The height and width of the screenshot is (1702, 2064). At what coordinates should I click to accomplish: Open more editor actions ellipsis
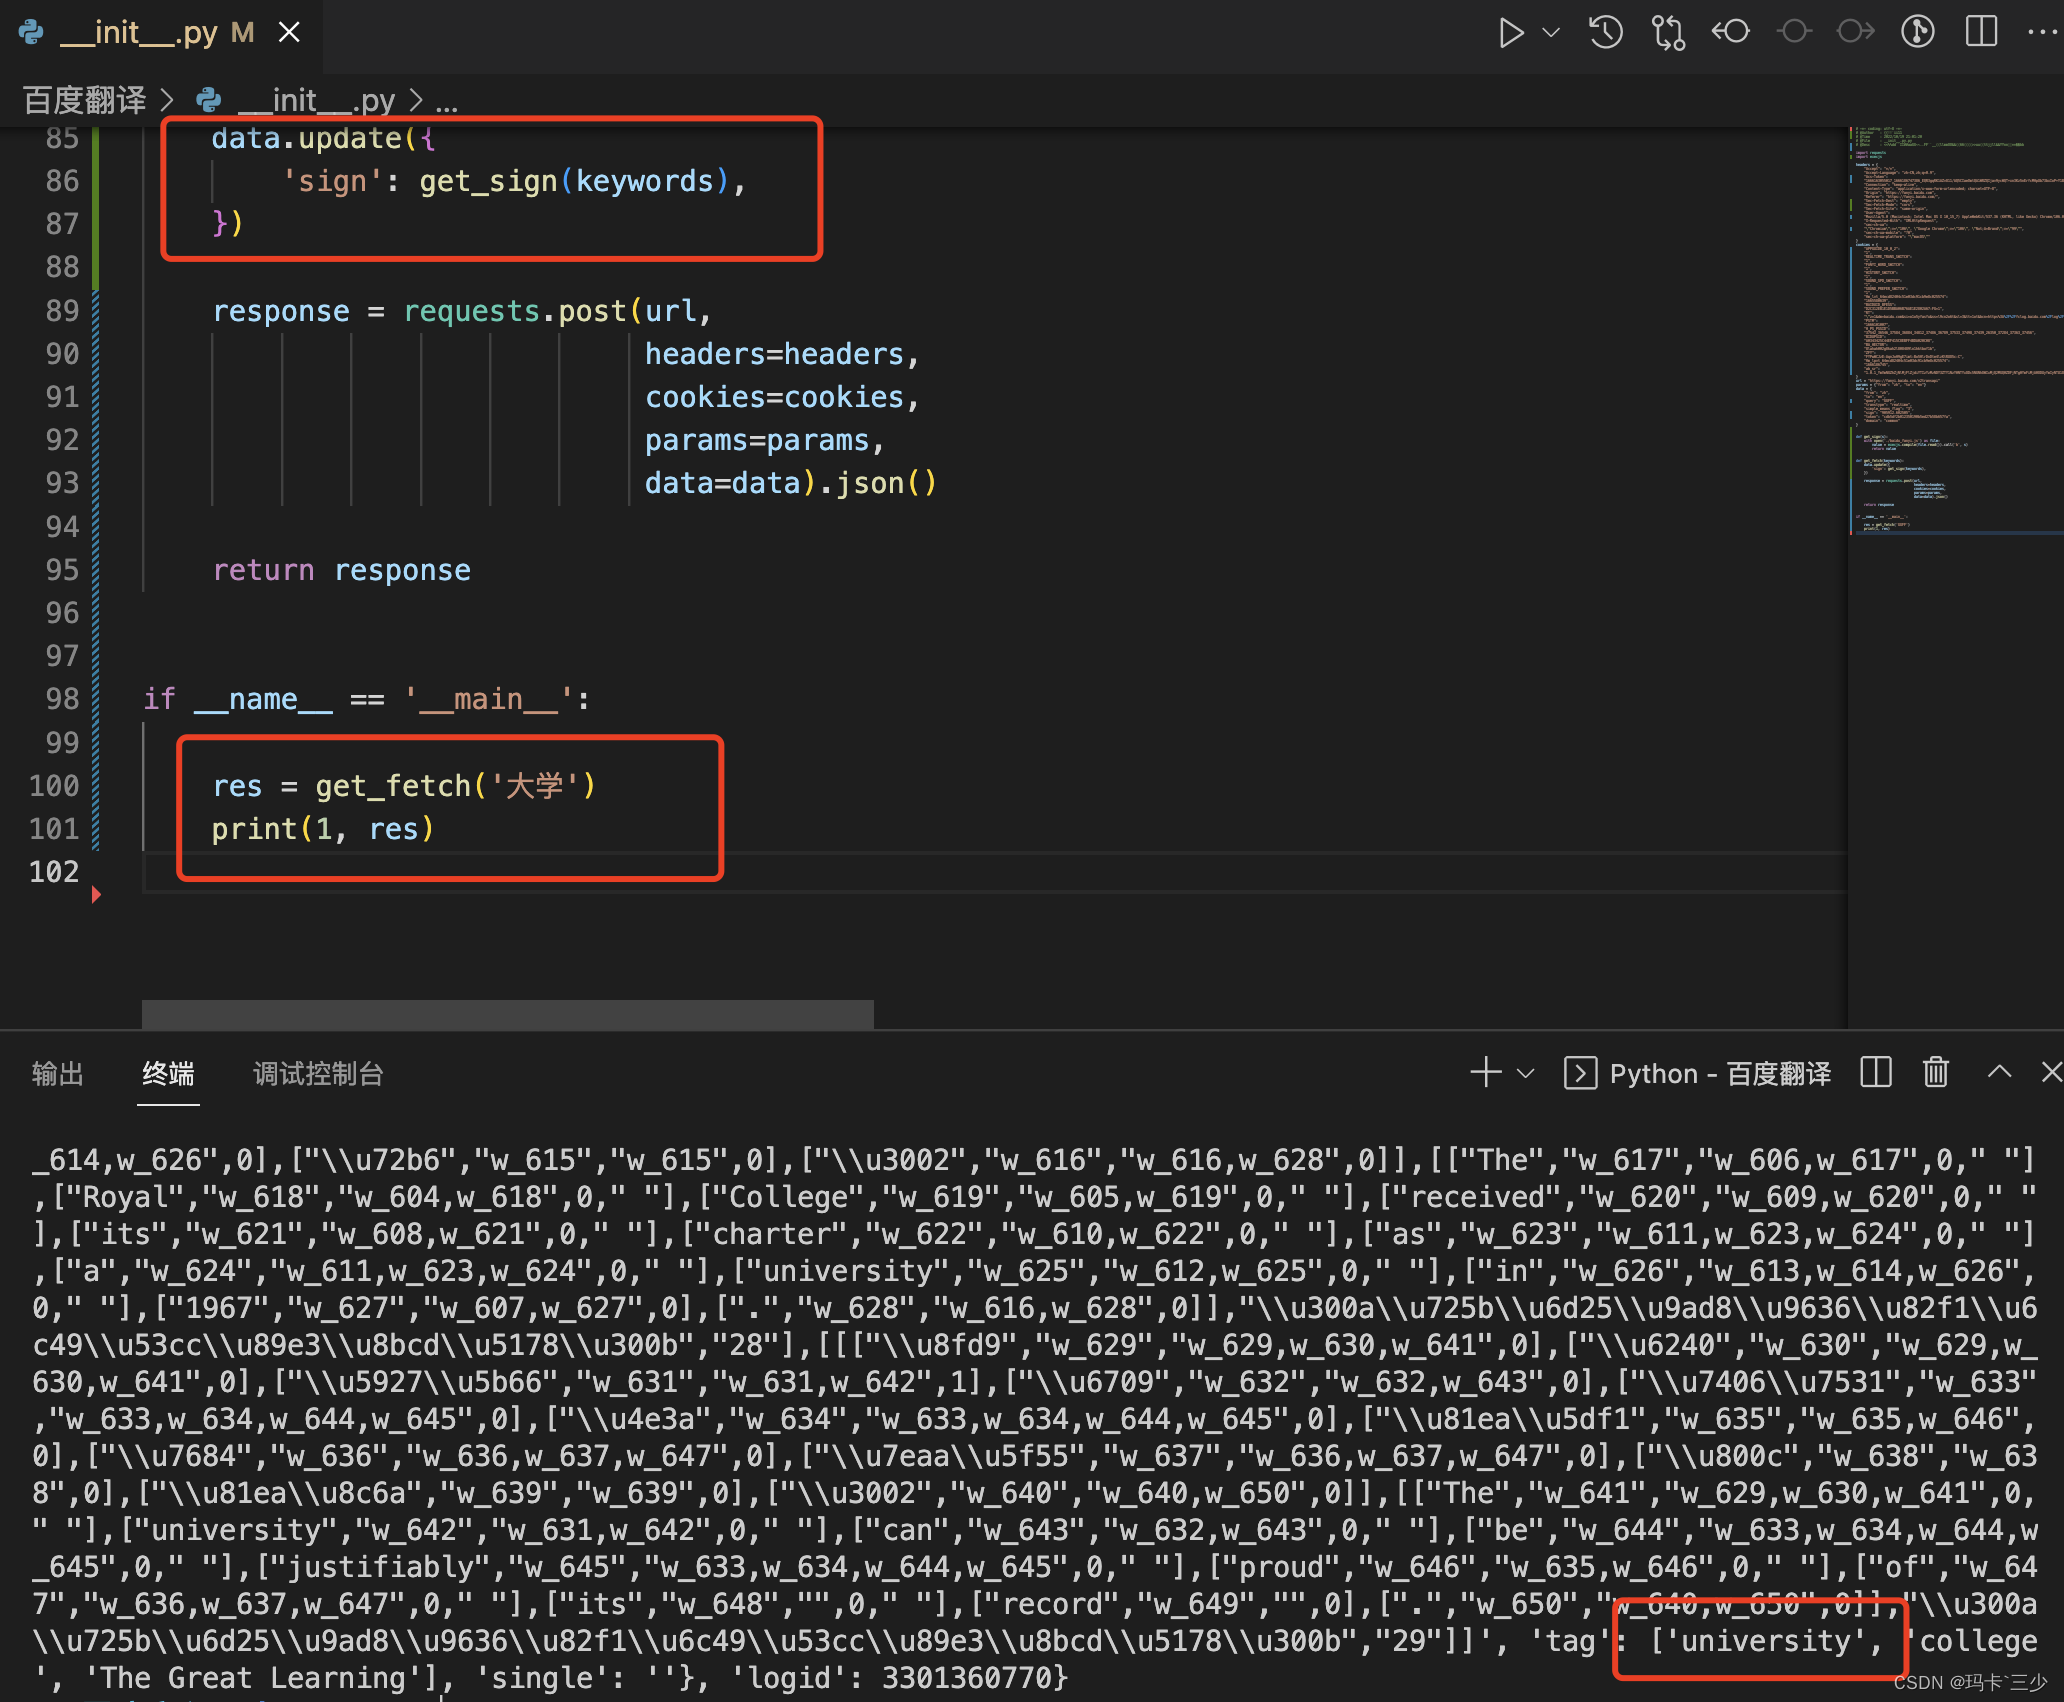click(x=2042, y=32)
